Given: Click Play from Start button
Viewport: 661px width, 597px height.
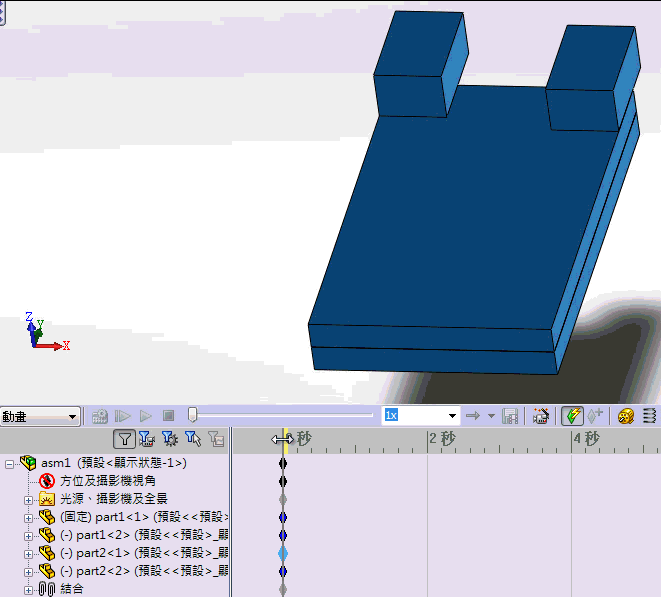Looking at the screenshot, I should click(123, 416).
